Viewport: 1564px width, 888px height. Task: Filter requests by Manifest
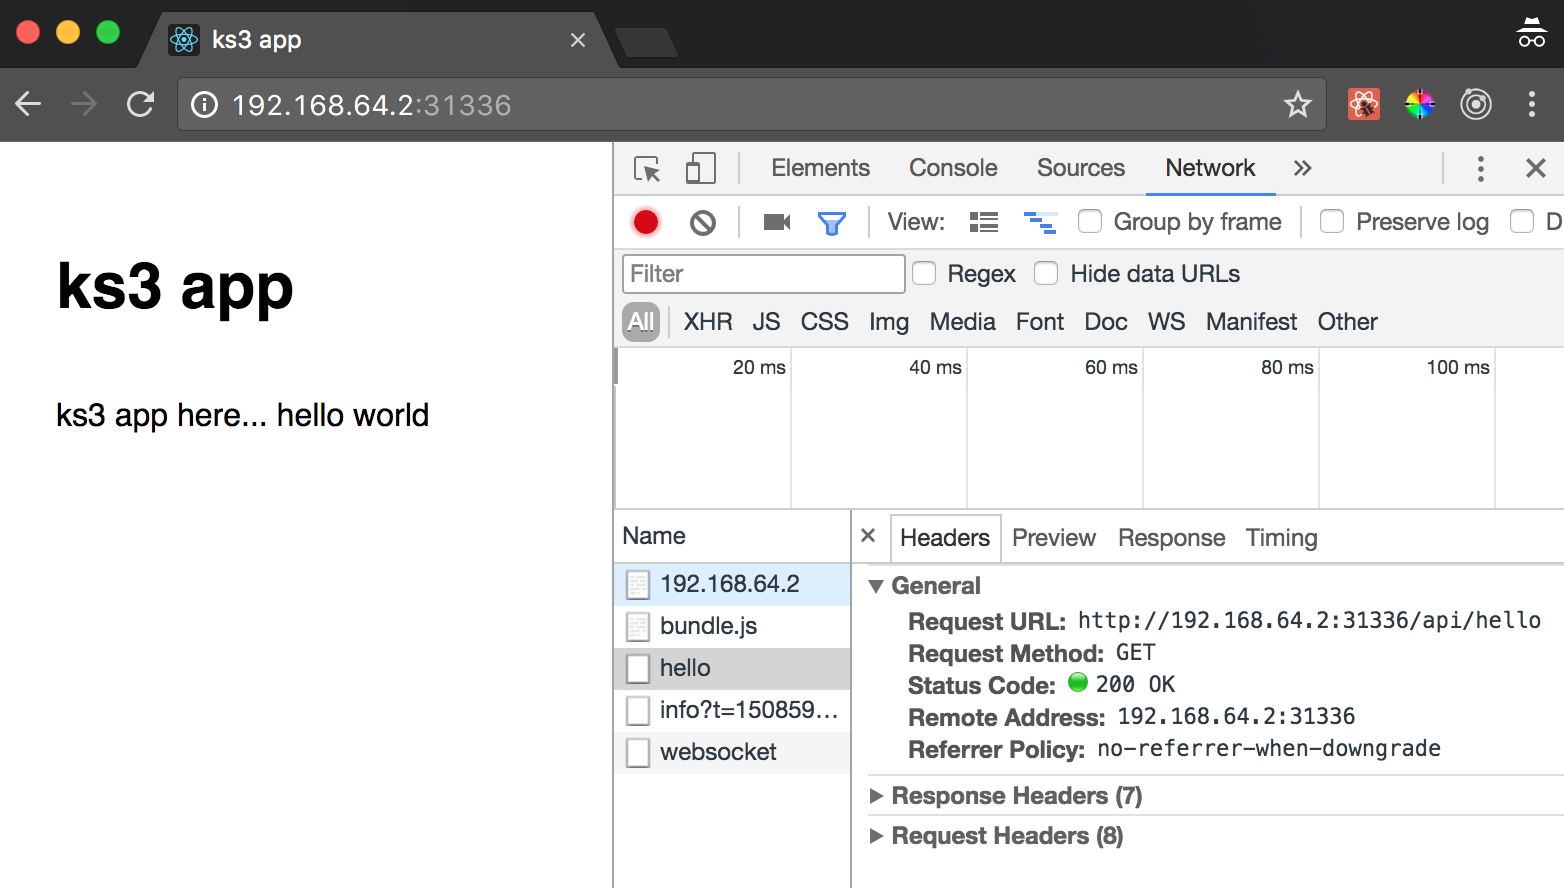(1251, 322)
